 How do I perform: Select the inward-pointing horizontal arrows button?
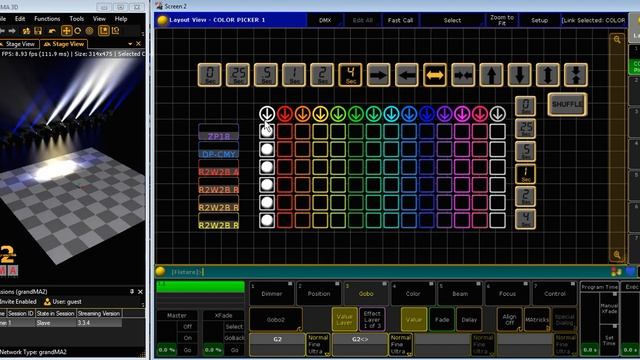[463, 75]
